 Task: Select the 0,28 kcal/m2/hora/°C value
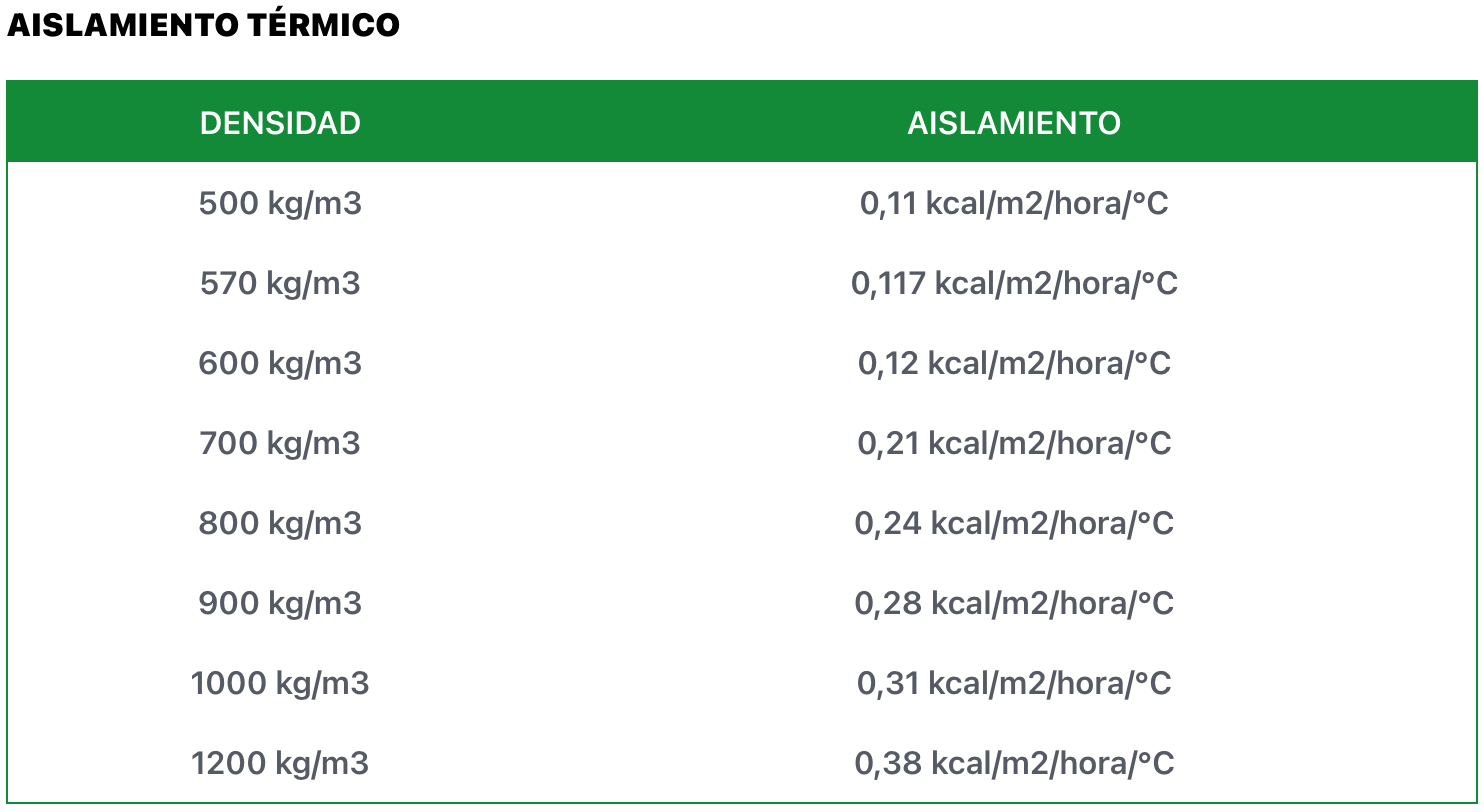click(x=1014, y=604)
